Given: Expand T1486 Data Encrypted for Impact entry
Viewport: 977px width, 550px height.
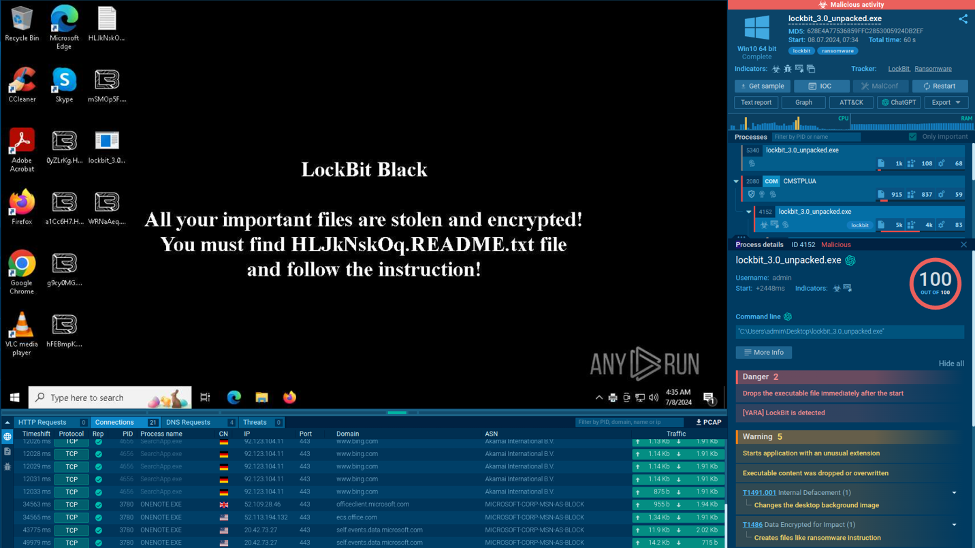Looking at the screenshot, I should point(955,526).
